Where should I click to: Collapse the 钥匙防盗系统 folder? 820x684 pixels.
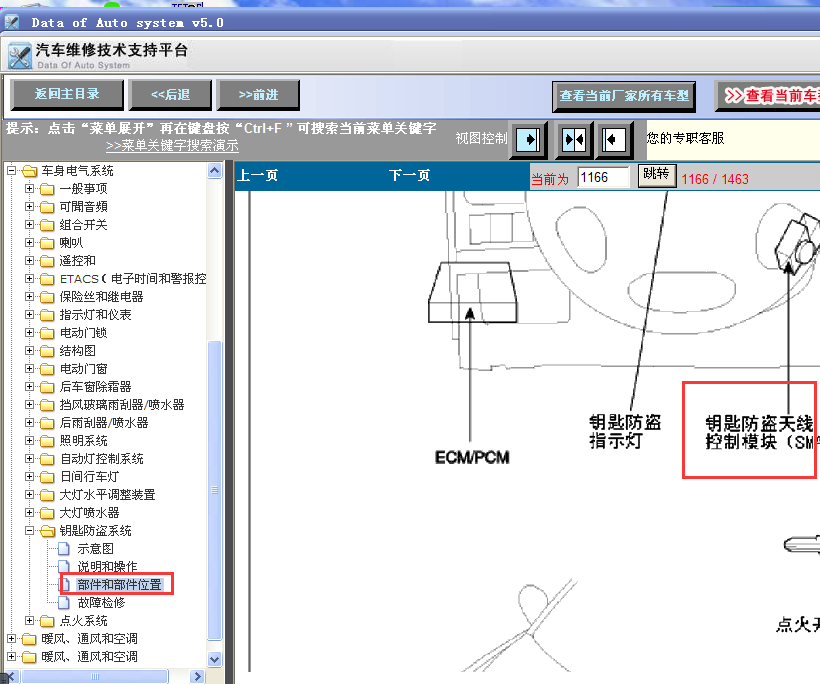pyautogui.click(x=29, y=531)
